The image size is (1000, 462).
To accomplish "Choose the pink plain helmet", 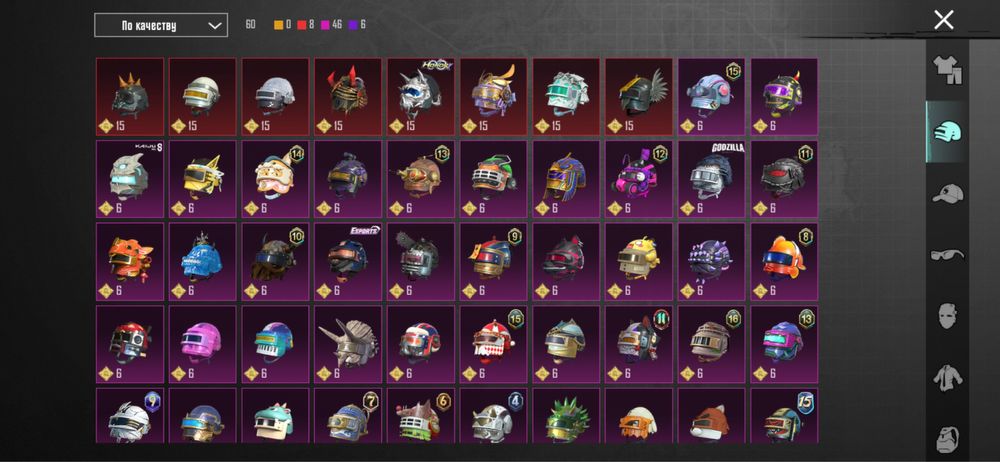I will [202, 344].
